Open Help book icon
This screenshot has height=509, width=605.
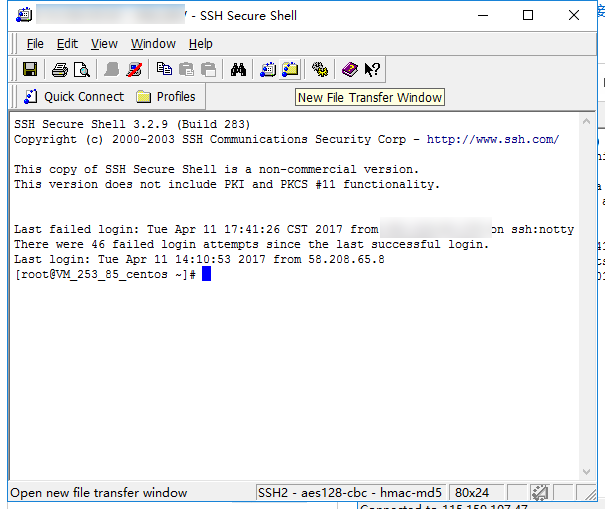350,69
